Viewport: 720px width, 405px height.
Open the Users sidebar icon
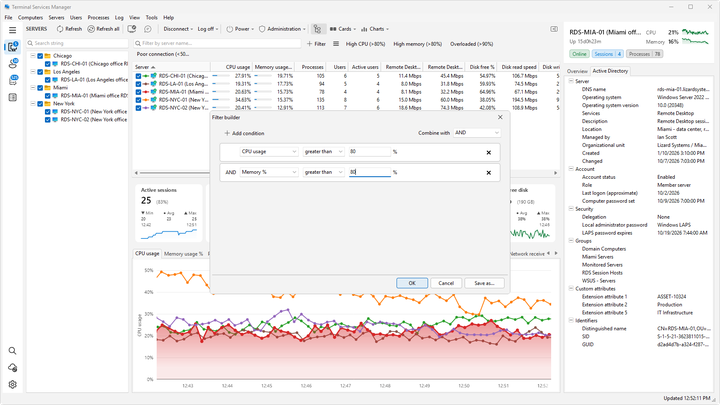12,64
